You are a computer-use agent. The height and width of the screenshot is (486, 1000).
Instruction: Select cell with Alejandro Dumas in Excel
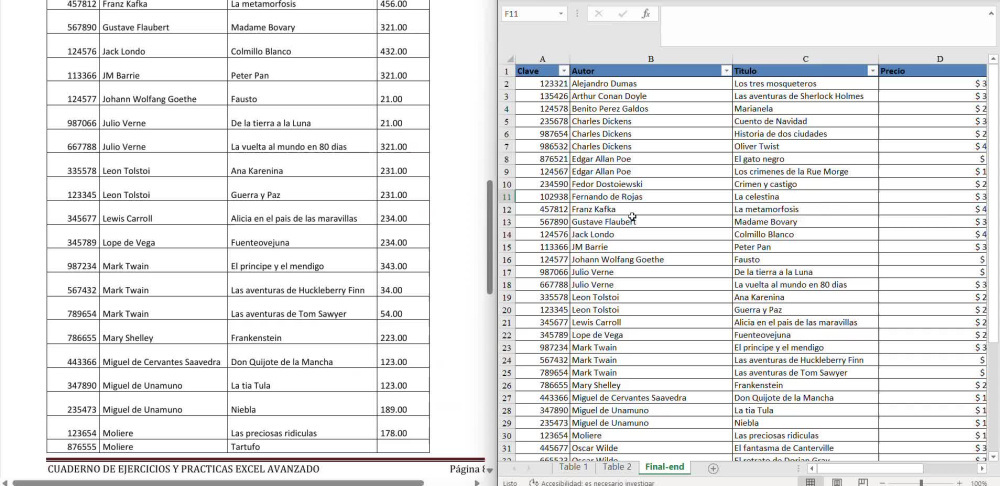click(651, 84)
